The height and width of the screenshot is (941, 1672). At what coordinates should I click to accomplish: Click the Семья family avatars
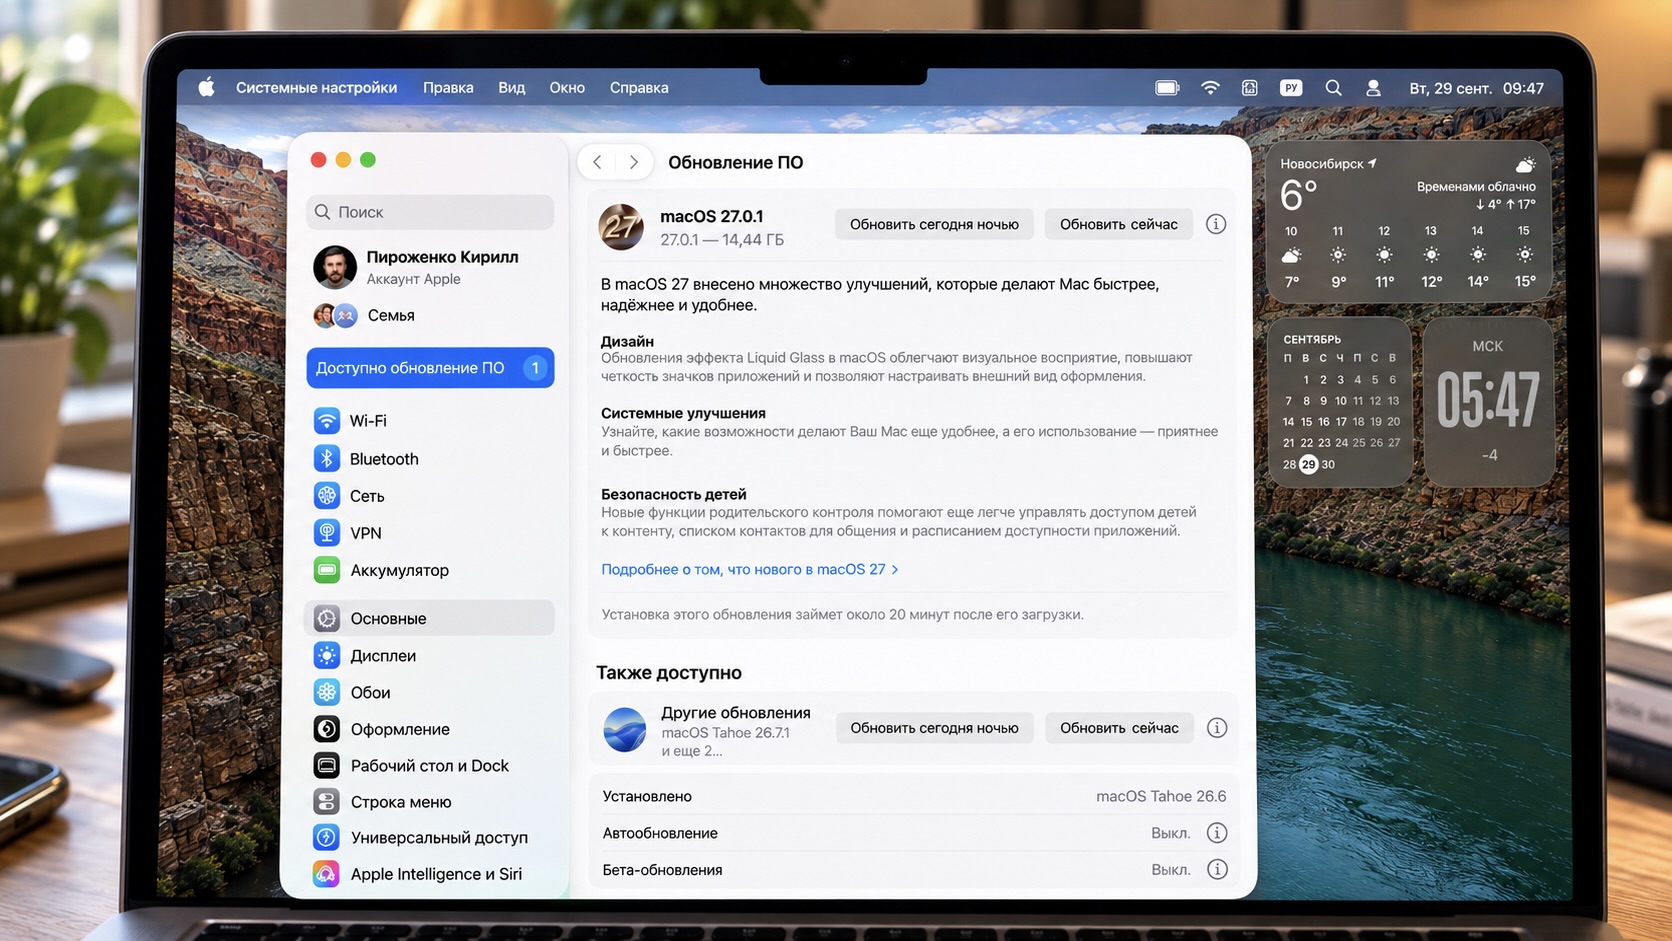pos(335,316)
